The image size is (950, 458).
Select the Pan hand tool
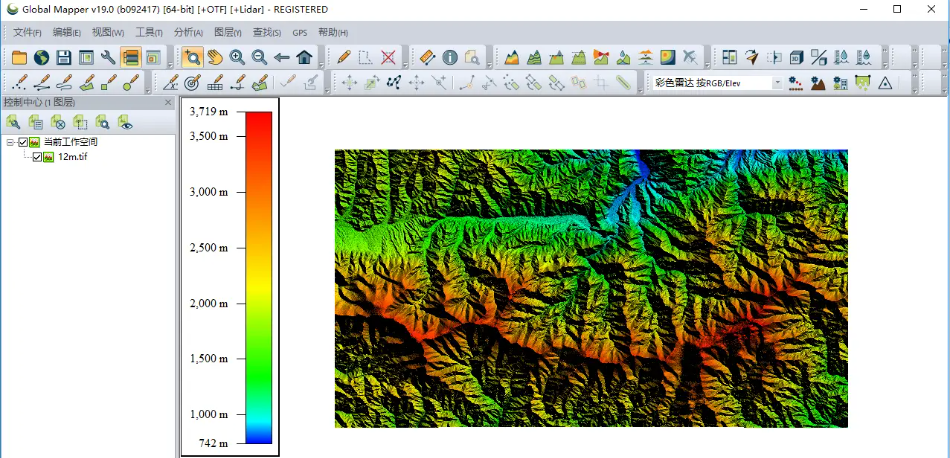click(215, 58)
